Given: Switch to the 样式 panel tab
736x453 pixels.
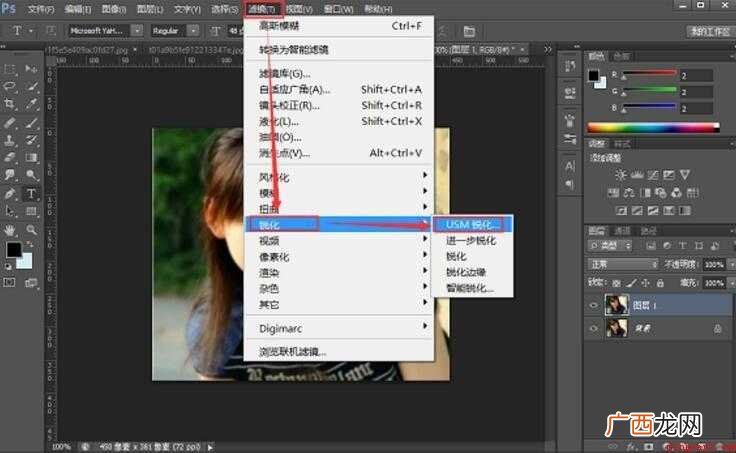Looking at the screenshot, I should (x=622, y=144).
